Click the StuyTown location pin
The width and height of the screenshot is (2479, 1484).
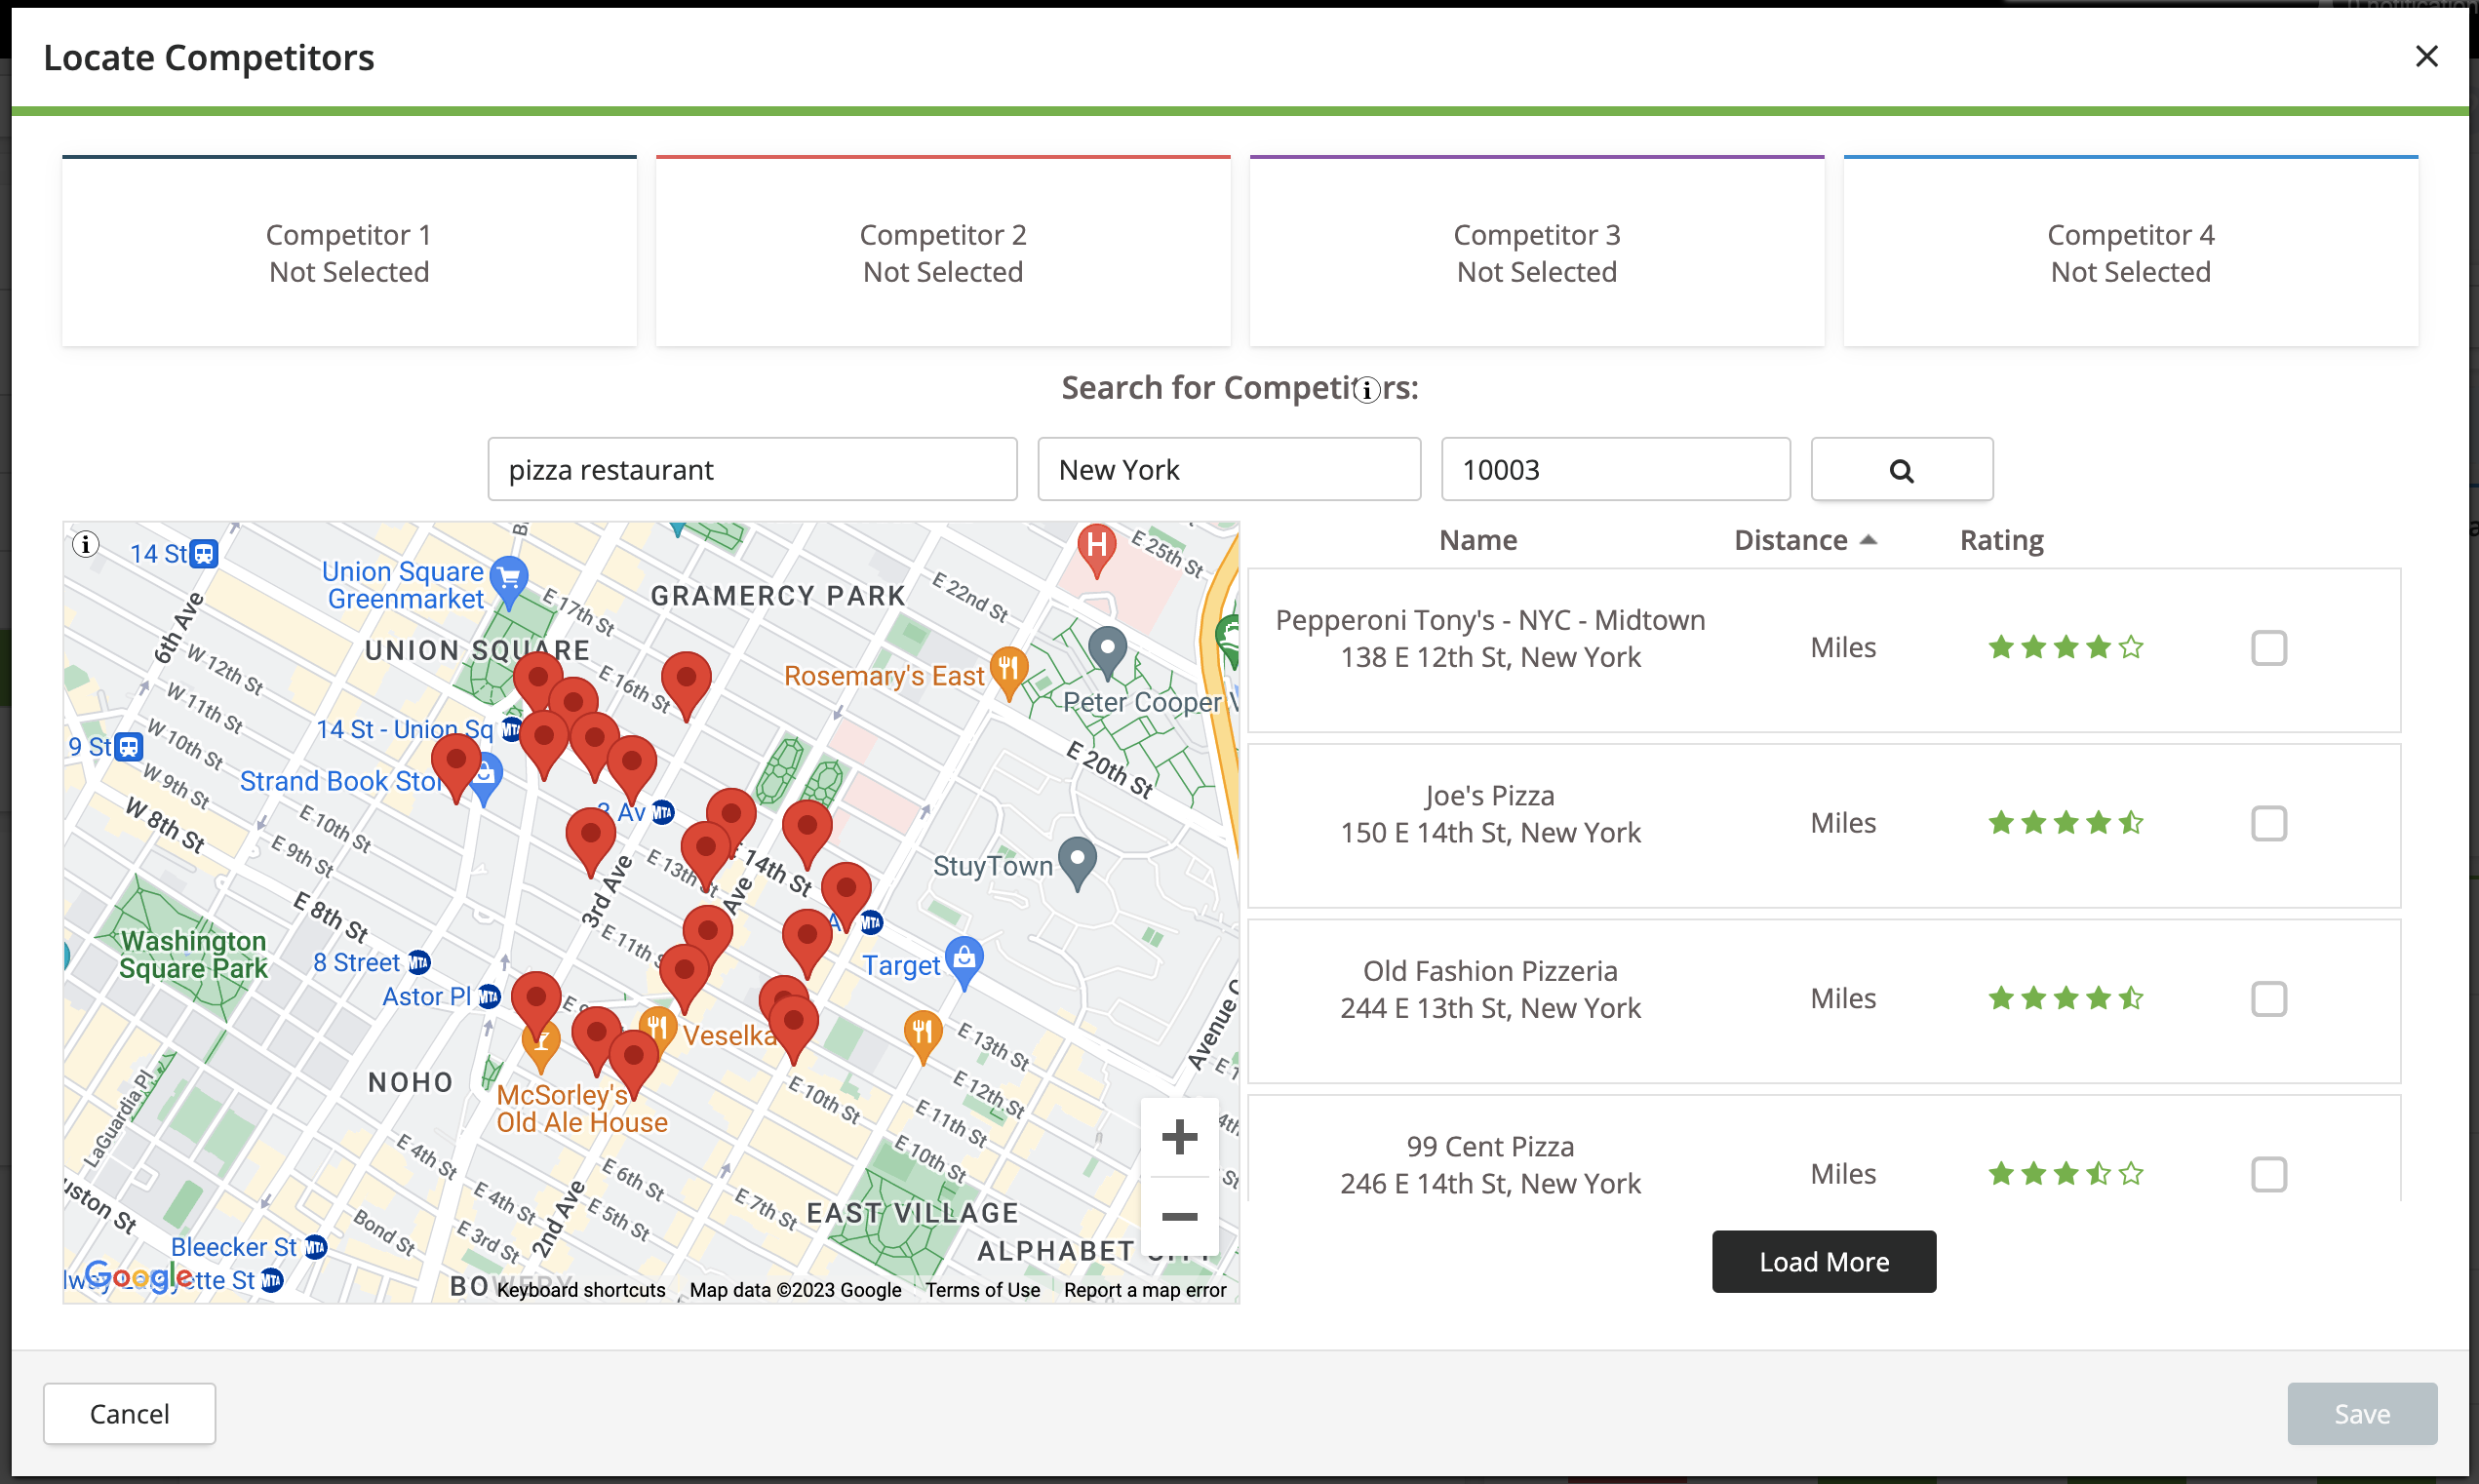pyautogui.click(x=1077, y=861)
